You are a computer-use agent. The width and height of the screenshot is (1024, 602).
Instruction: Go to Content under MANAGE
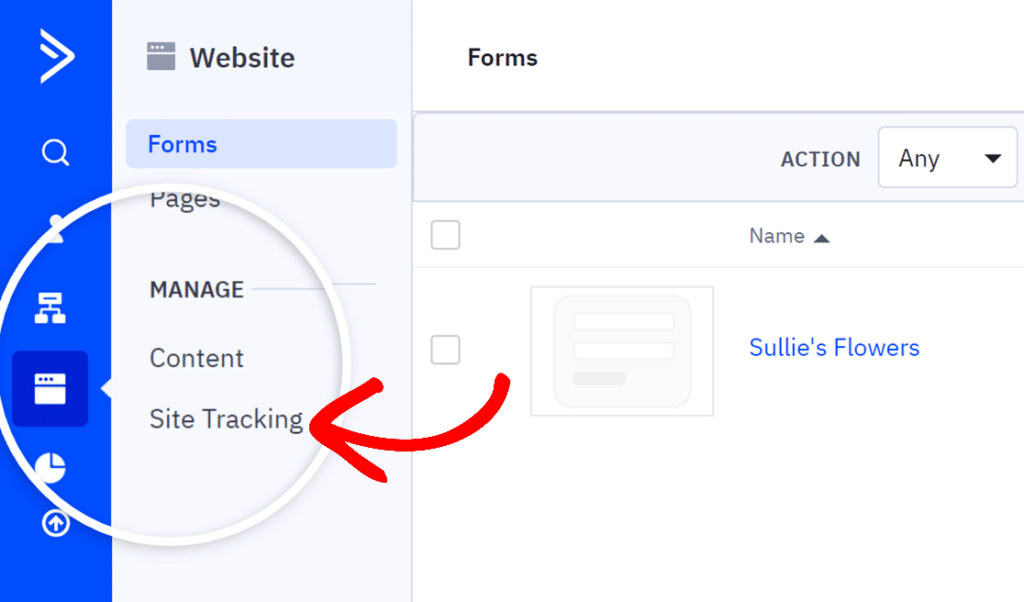click(196, 358)
